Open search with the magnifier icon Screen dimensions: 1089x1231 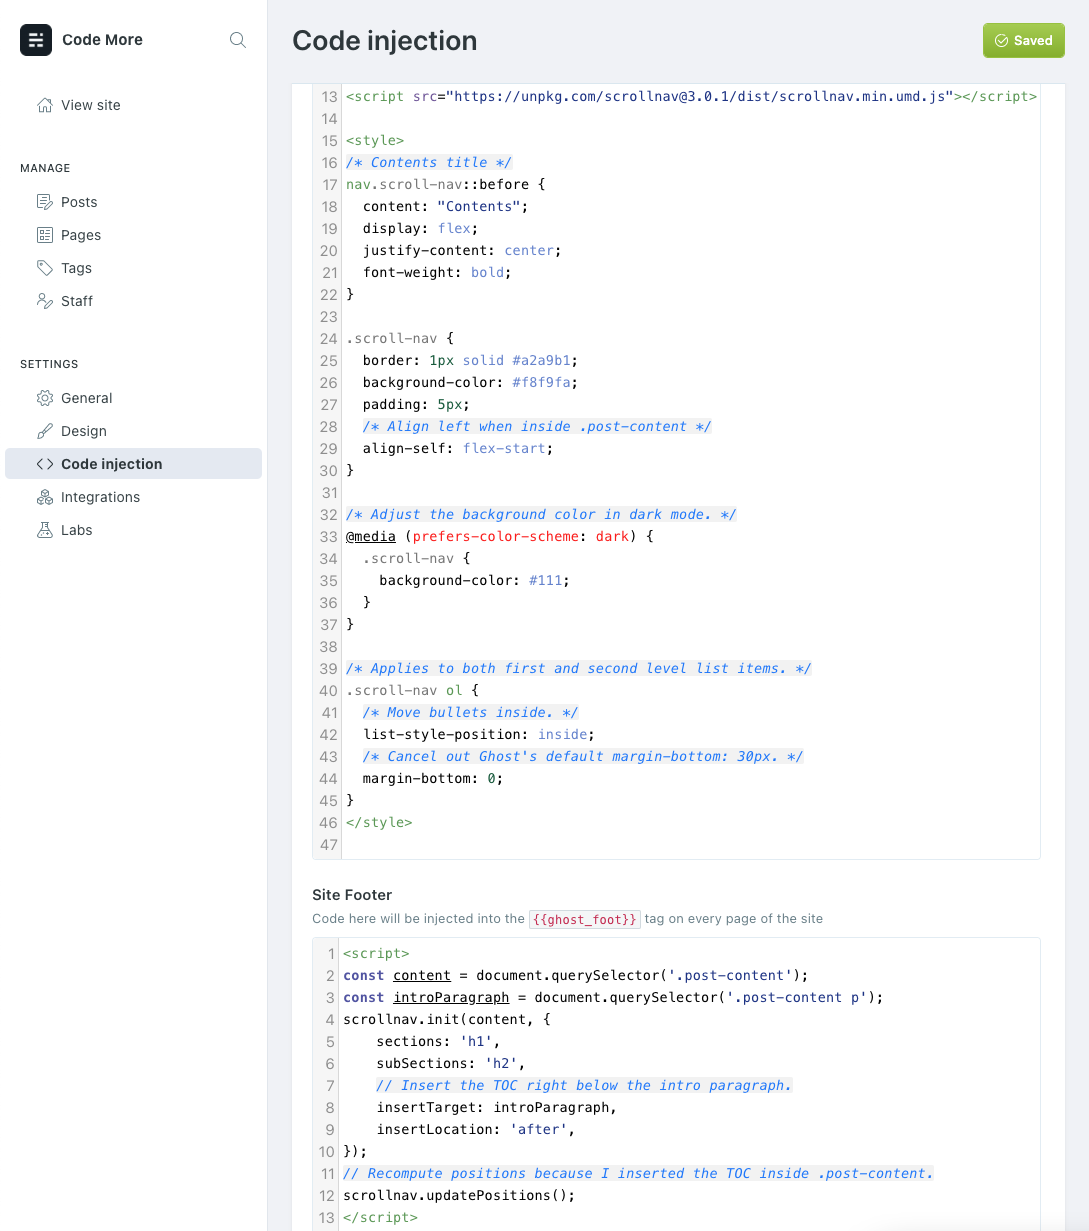coord(238,40)
